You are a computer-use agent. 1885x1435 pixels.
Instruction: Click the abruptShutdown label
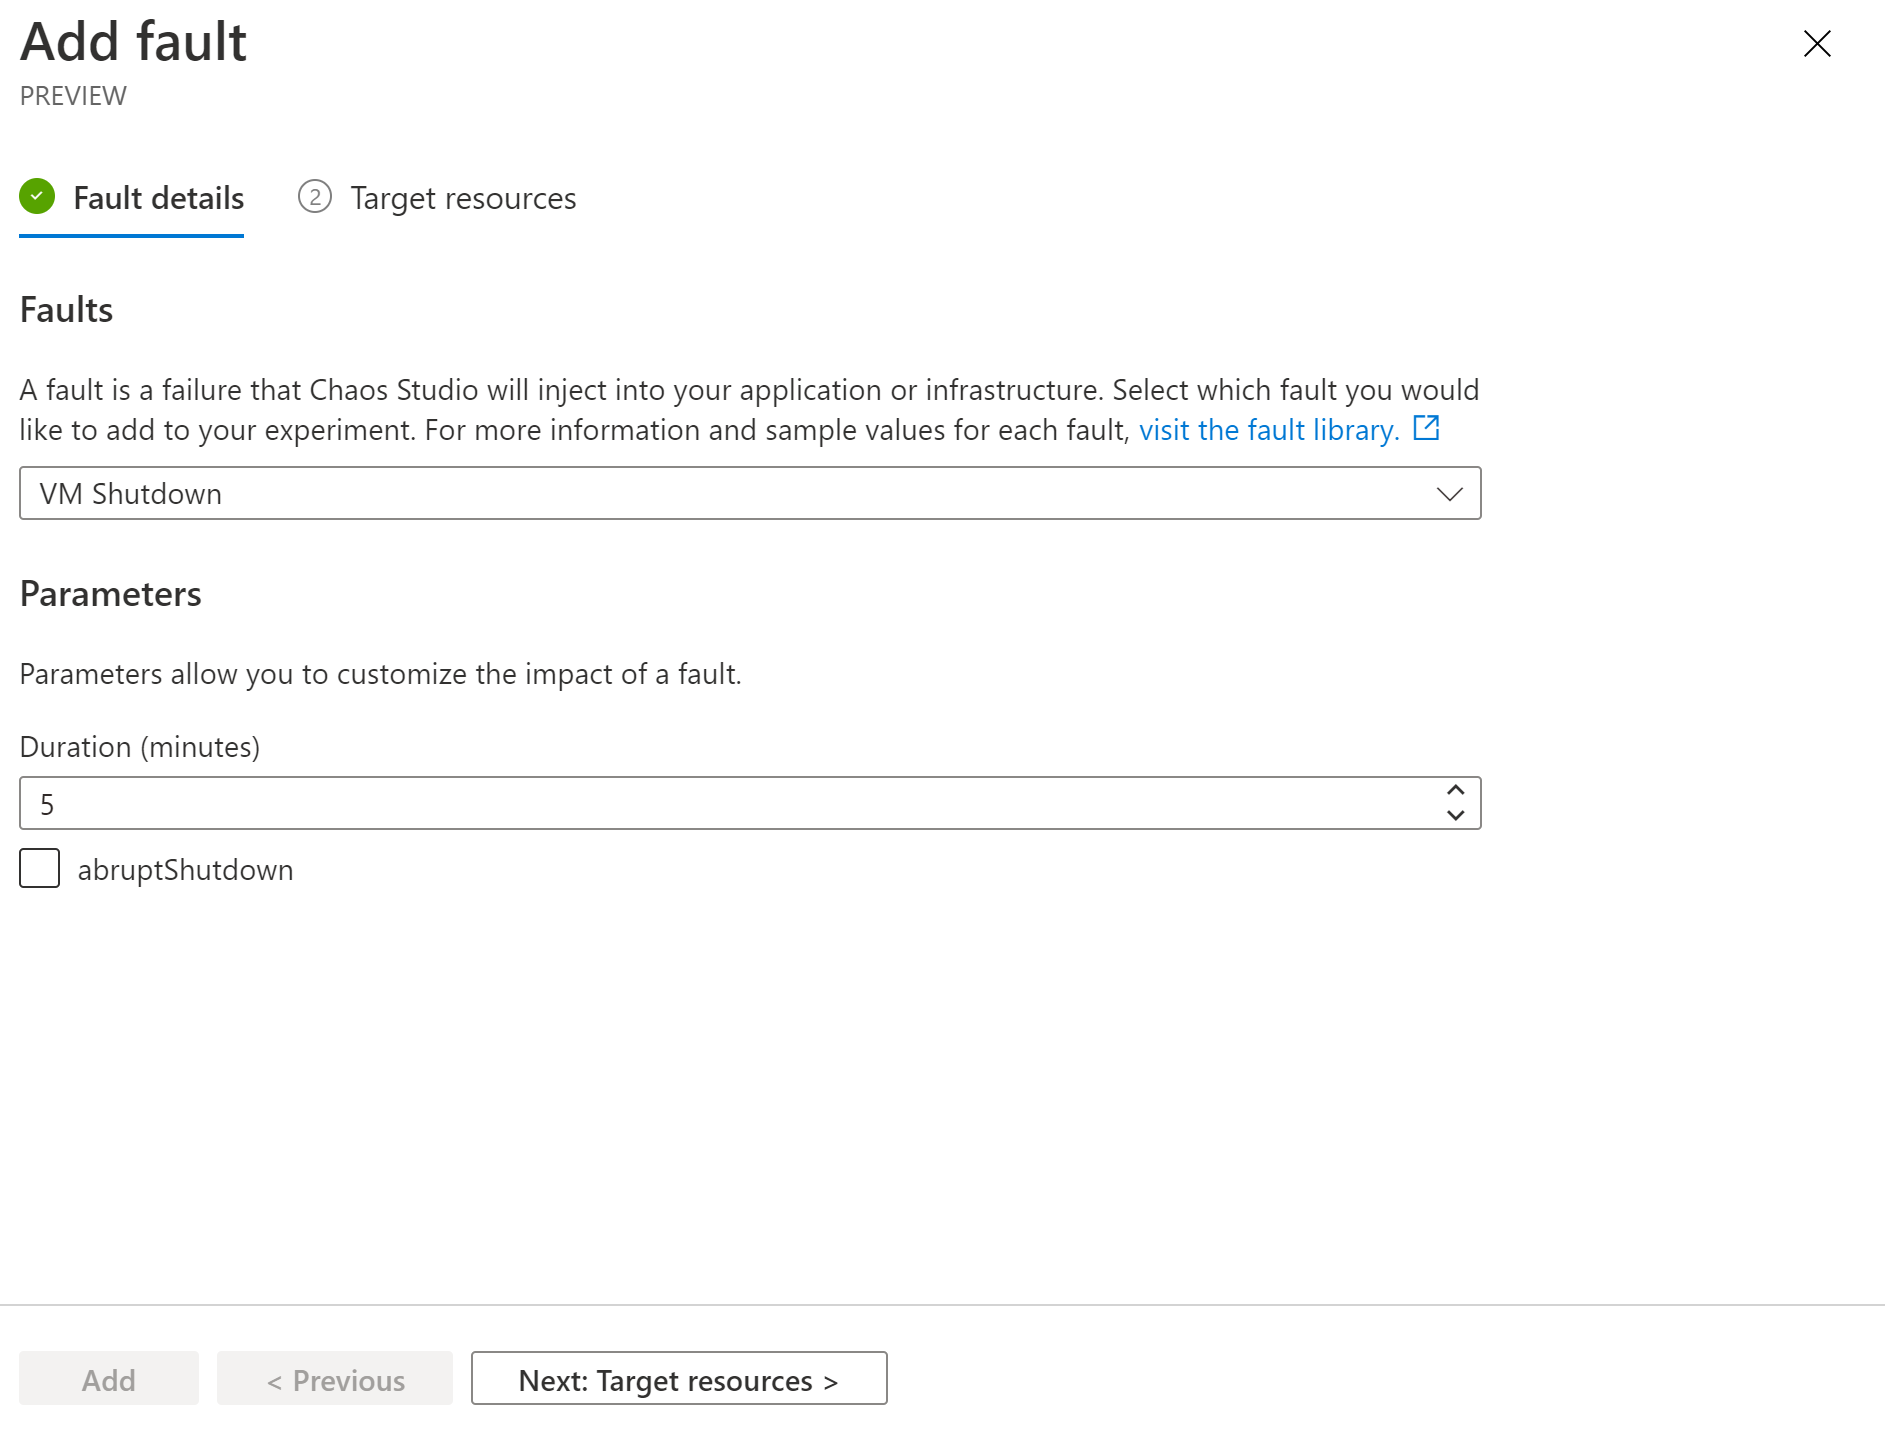(x=185, y=870)
